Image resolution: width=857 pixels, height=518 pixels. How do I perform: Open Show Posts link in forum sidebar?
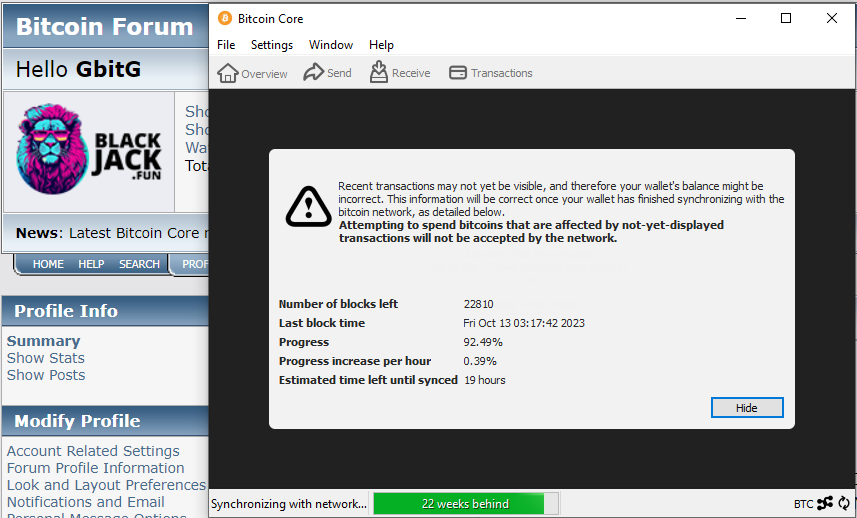click(x=46, y=375)
